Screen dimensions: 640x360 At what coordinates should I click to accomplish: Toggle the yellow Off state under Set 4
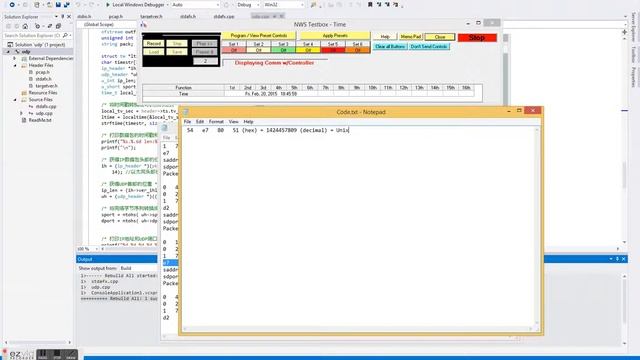pos(308,50)
